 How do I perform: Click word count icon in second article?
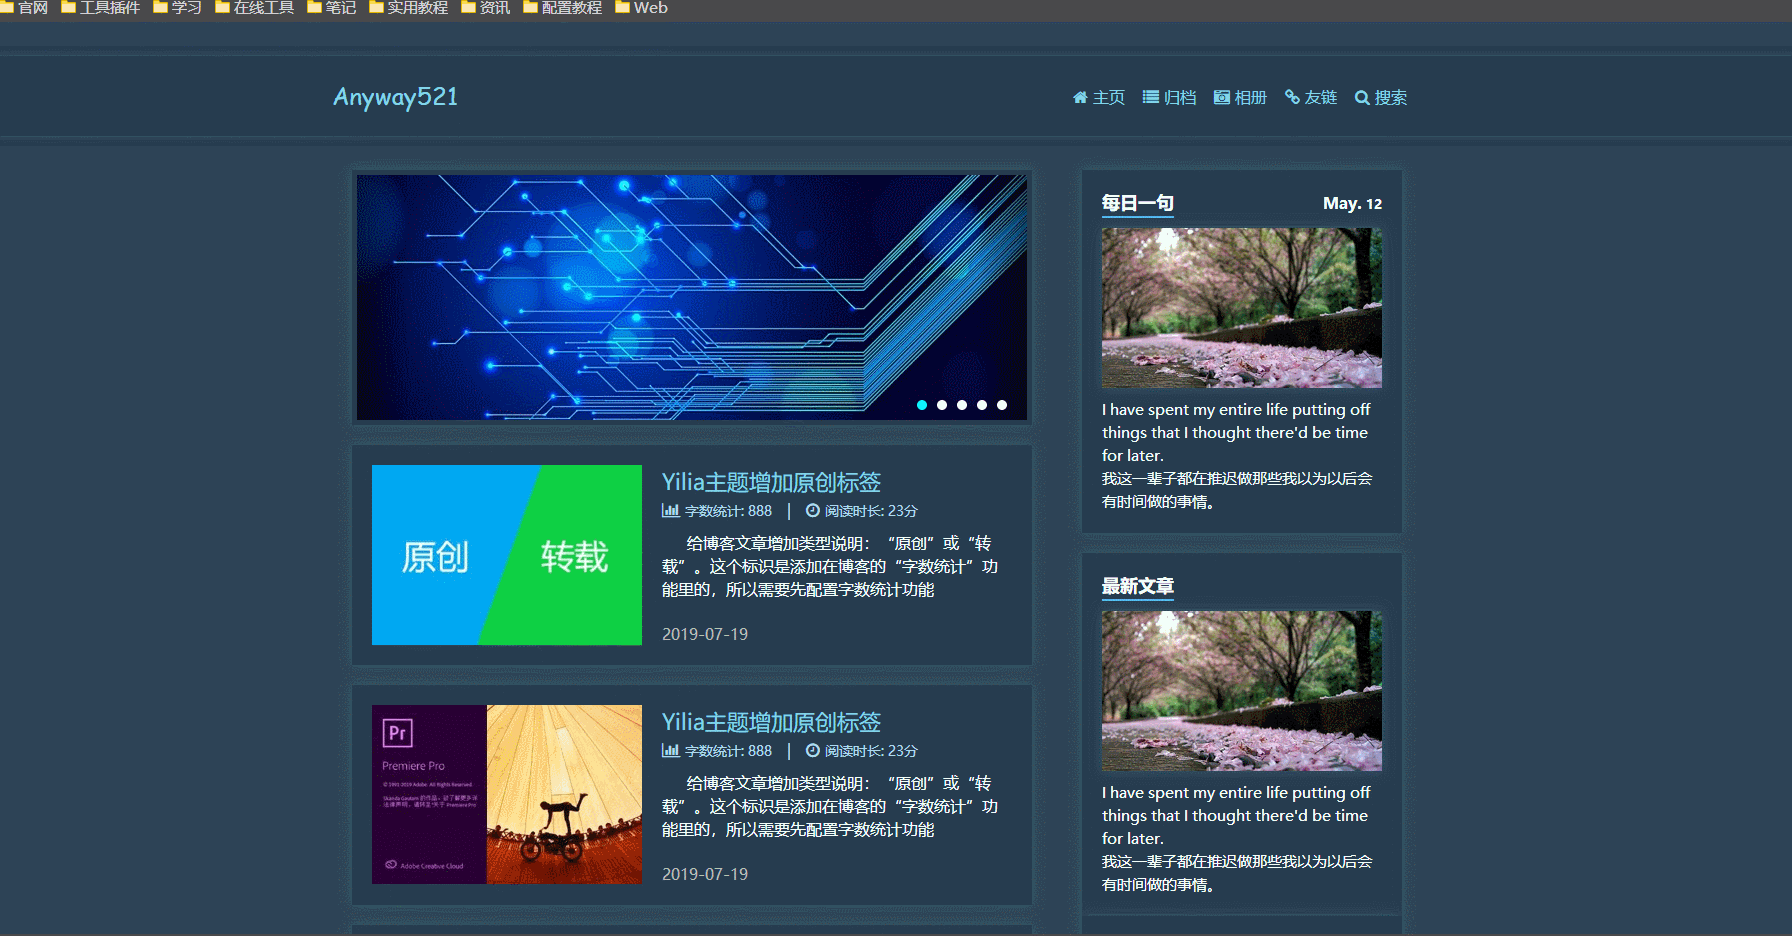click(x=670, y=751)
